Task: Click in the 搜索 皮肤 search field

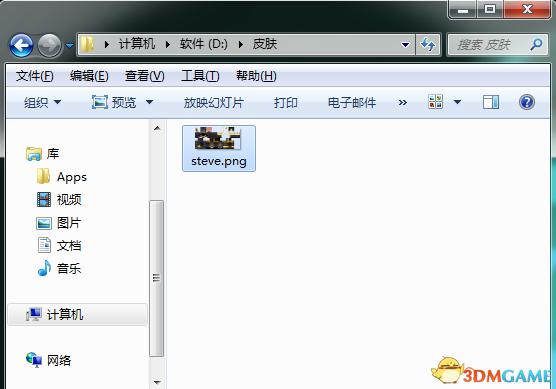Action: click(x=489, y=45)
